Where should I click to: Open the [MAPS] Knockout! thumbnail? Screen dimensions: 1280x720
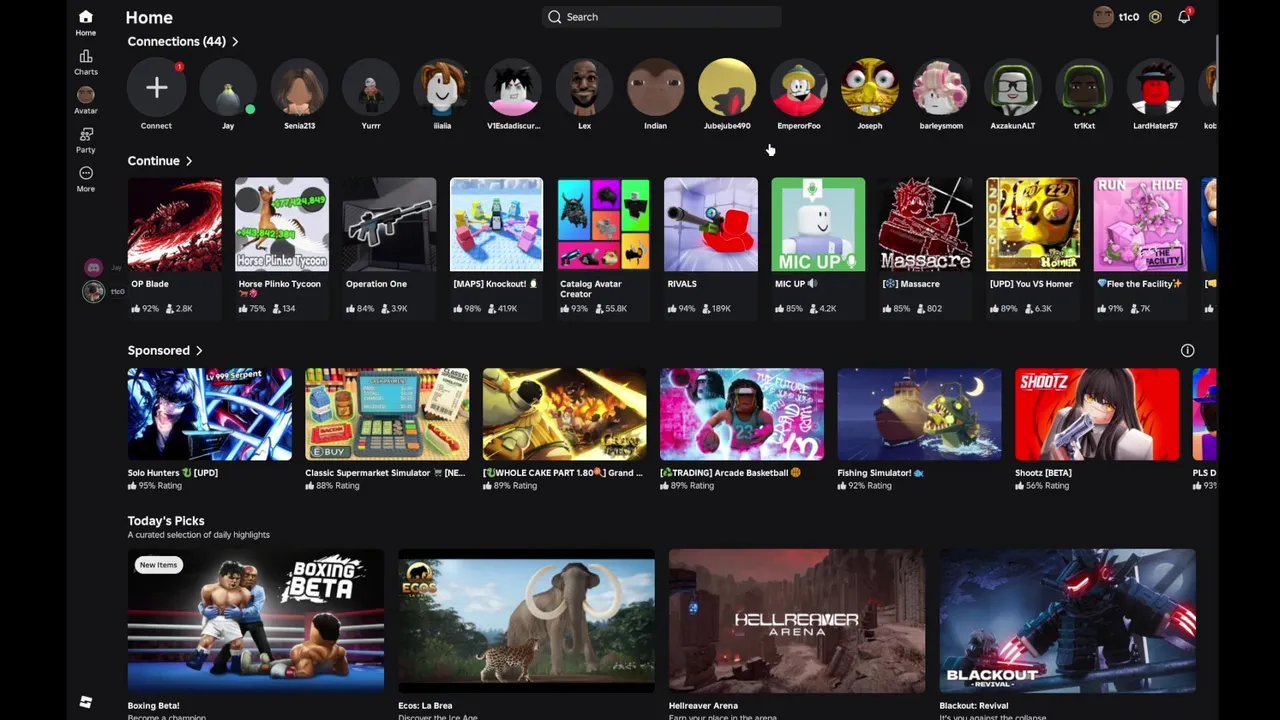(496, 225)
